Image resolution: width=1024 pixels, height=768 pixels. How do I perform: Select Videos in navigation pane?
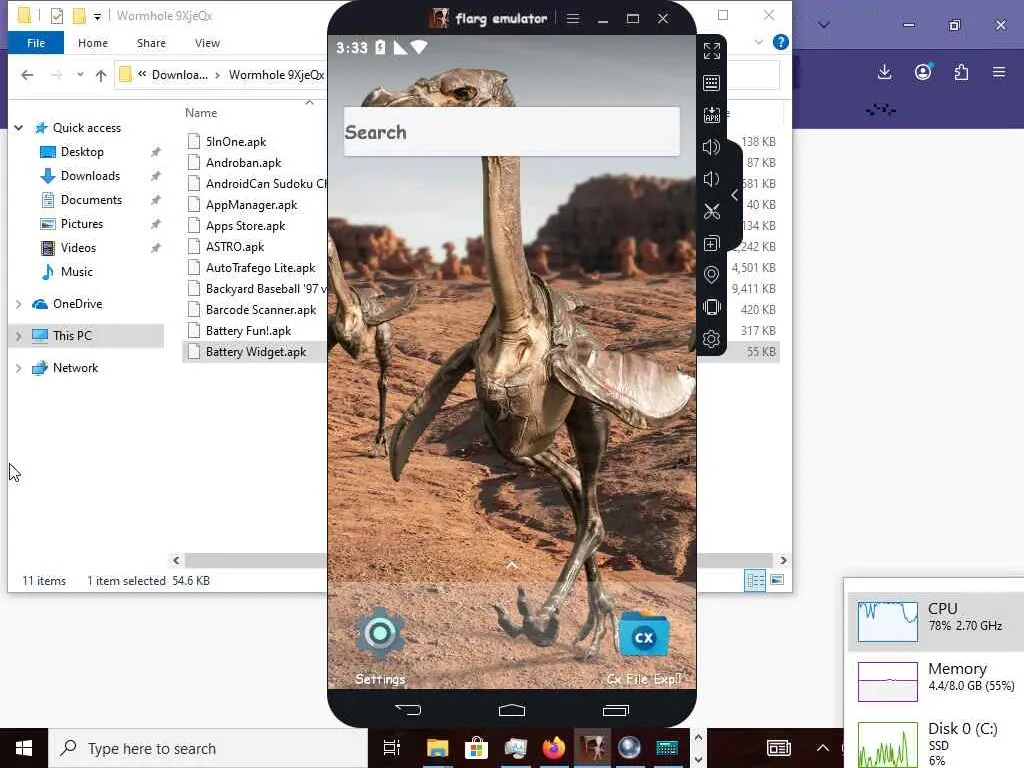78,248
